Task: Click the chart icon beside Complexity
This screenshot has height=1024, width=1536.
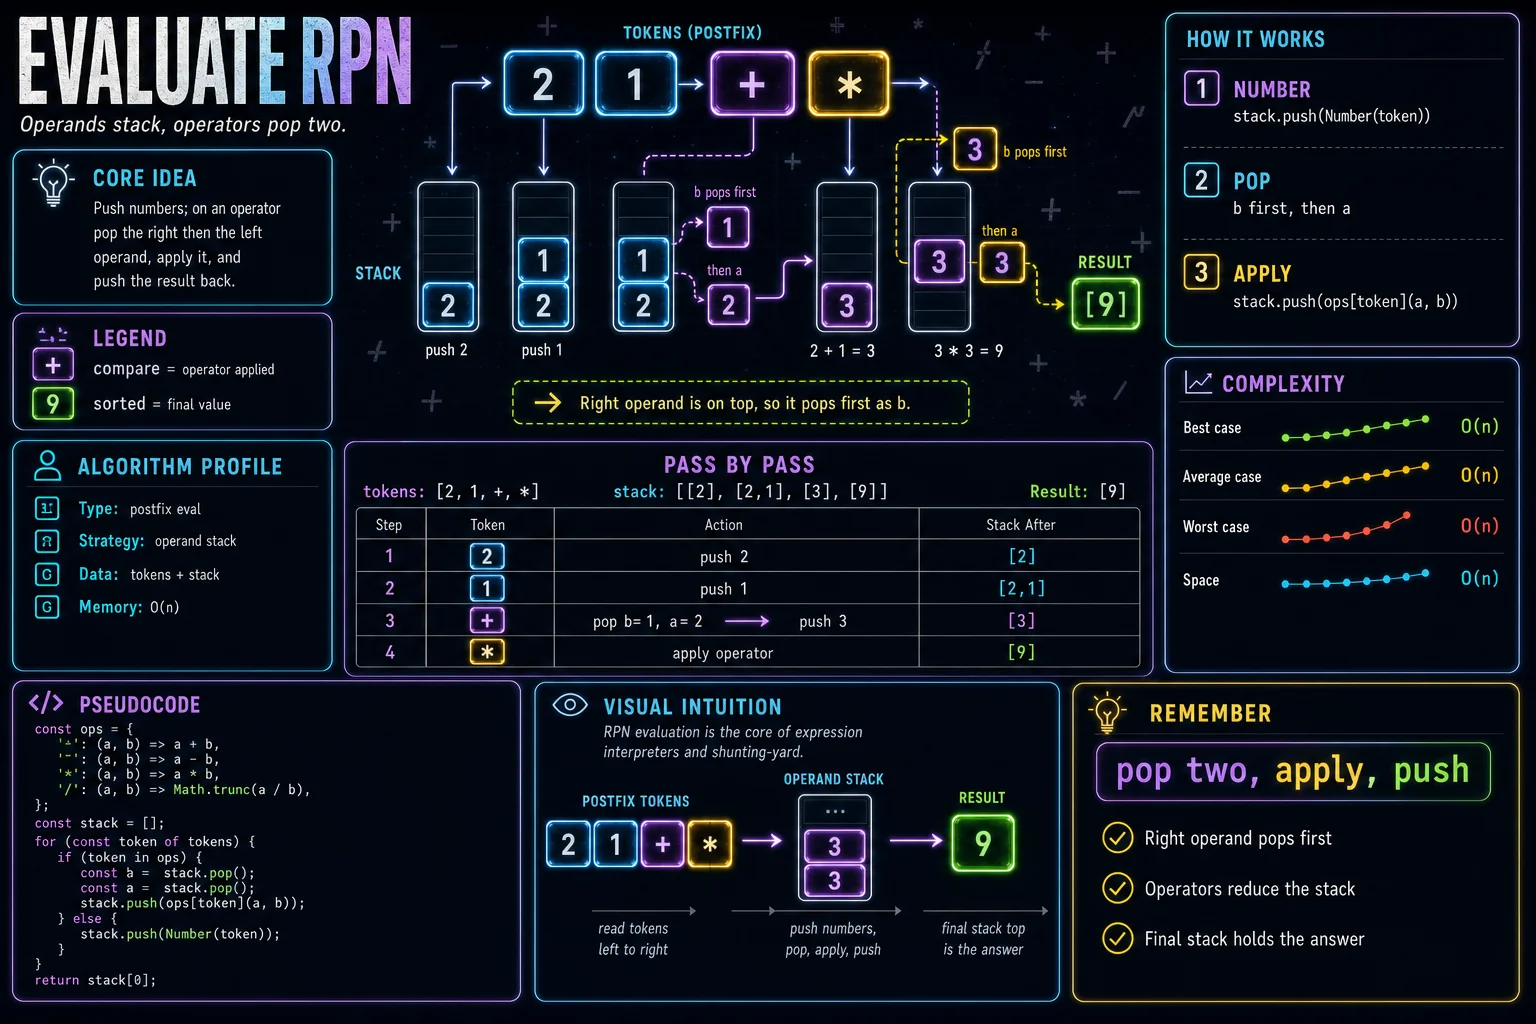Action: point(1198,382)
